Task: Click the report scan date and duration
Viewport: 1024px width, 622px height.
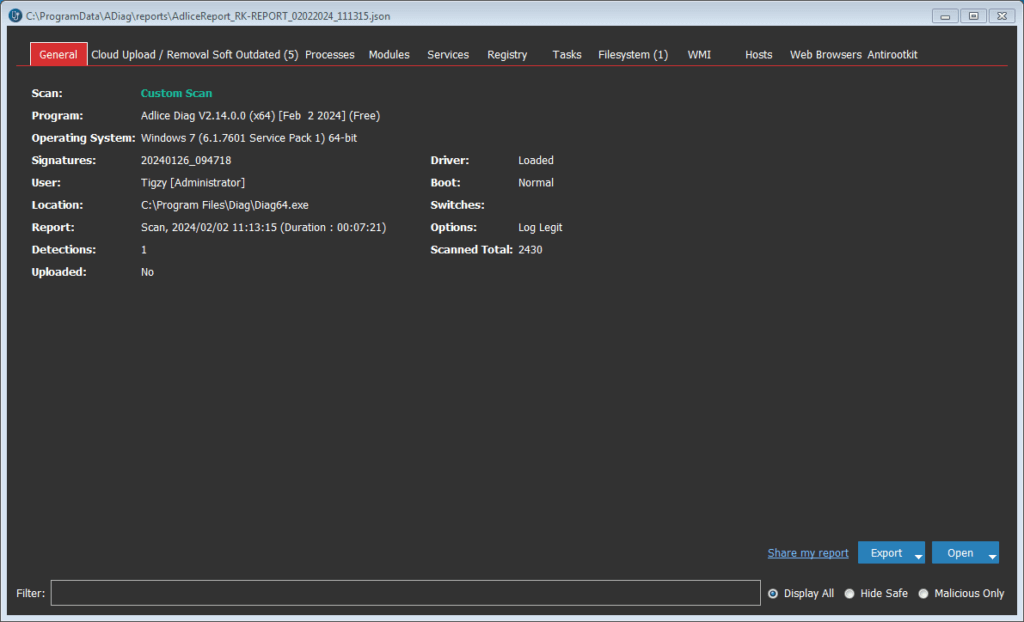Action: point(263,227)
